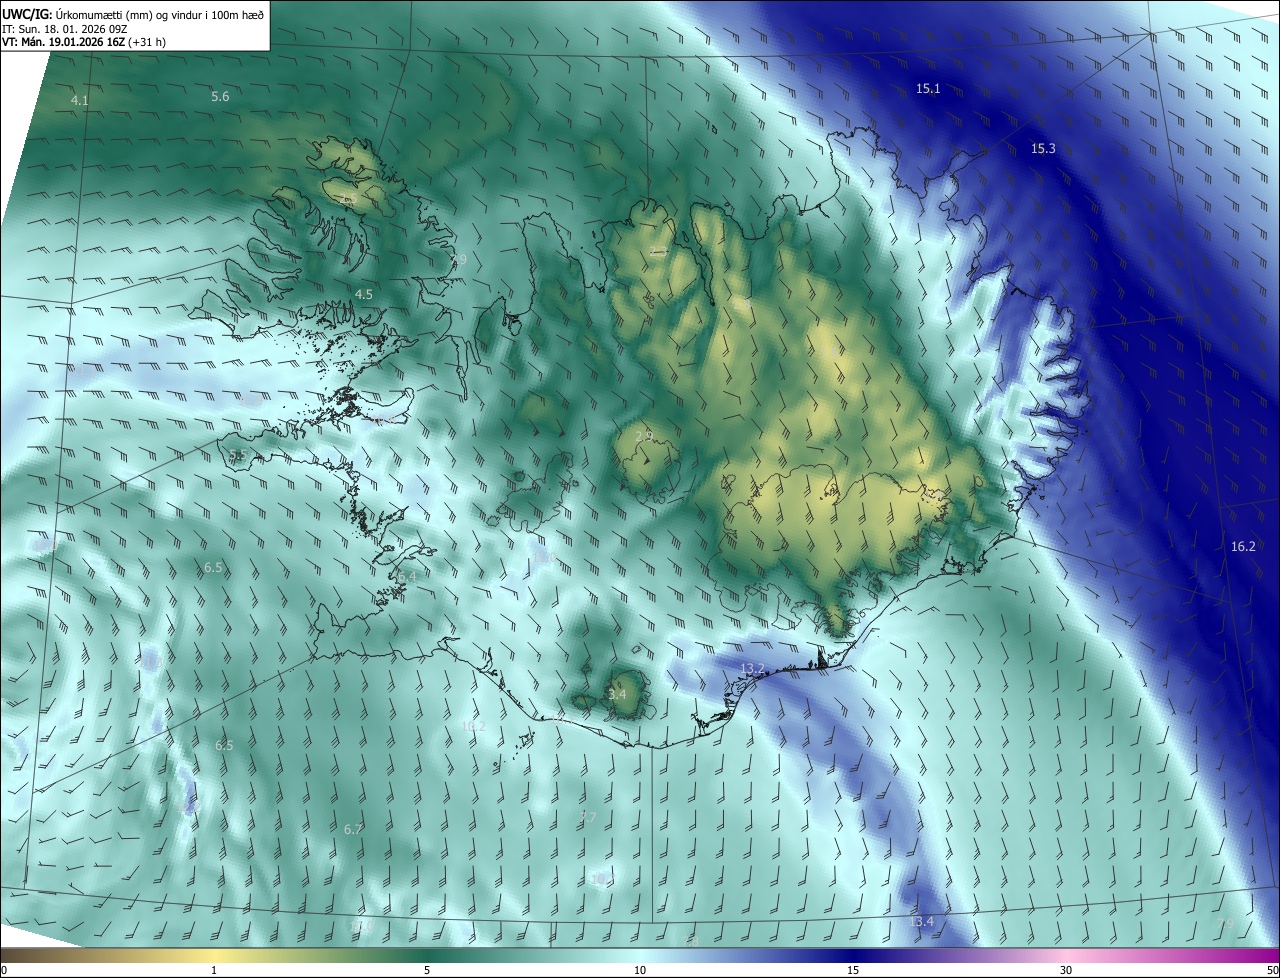Click the "UWC/IG:" bold heading label

(x=28, y=13)
